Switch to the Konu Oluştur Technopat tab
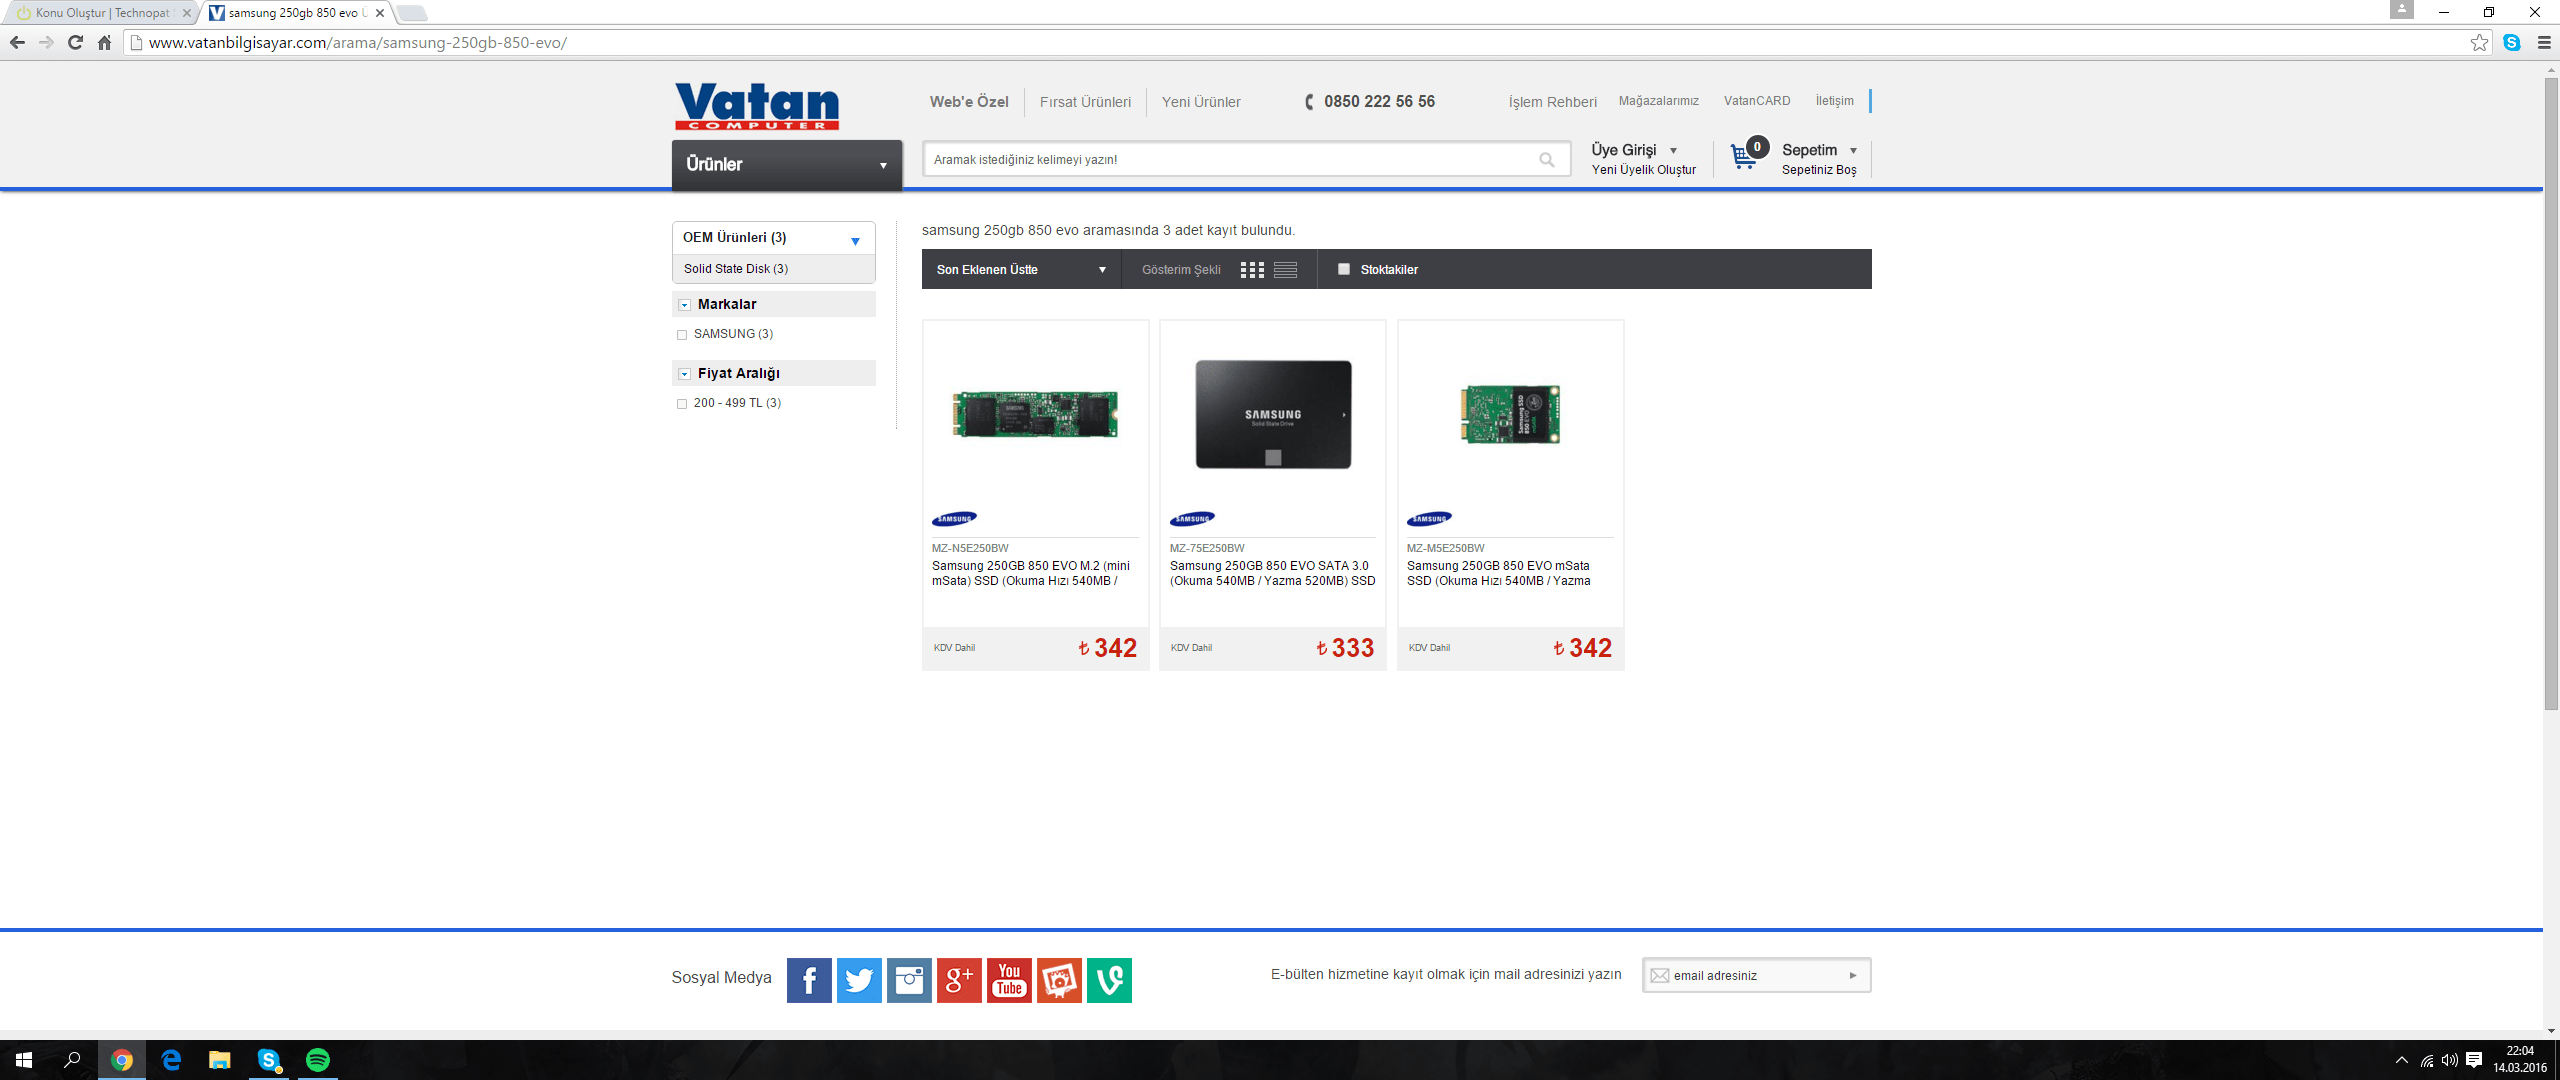 [x=100, y=13]
